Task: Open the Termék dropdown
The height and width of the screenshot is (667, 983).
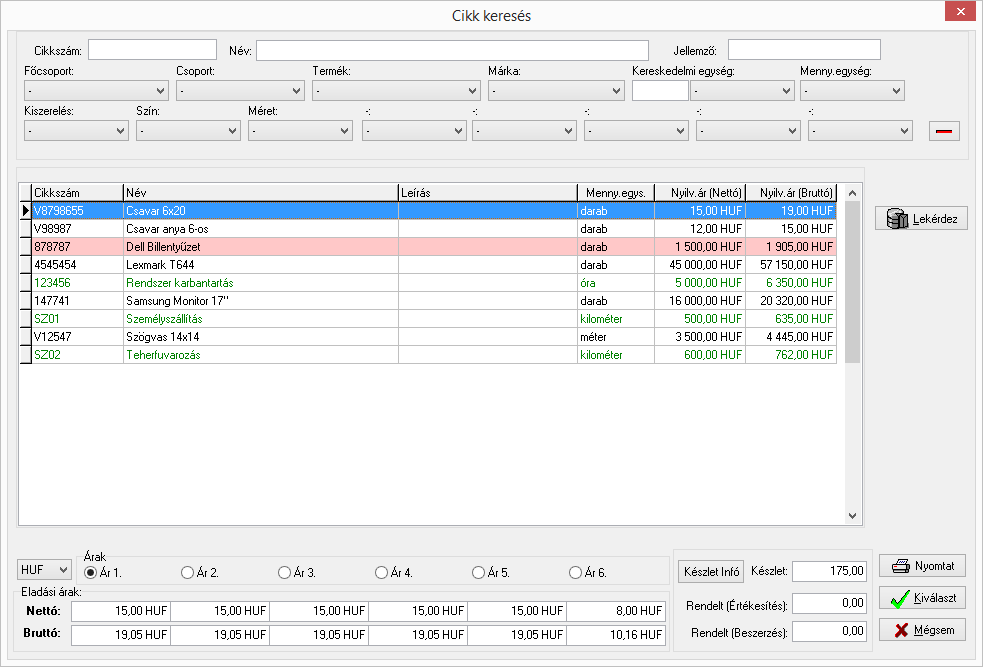Action: pos(396,91)
